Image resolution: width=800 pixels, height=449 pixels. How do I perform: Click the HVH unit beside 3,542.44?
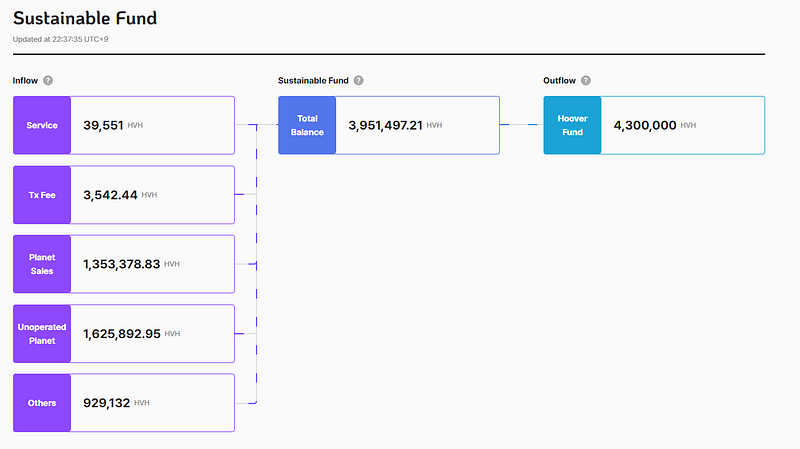tap(149, 195)
